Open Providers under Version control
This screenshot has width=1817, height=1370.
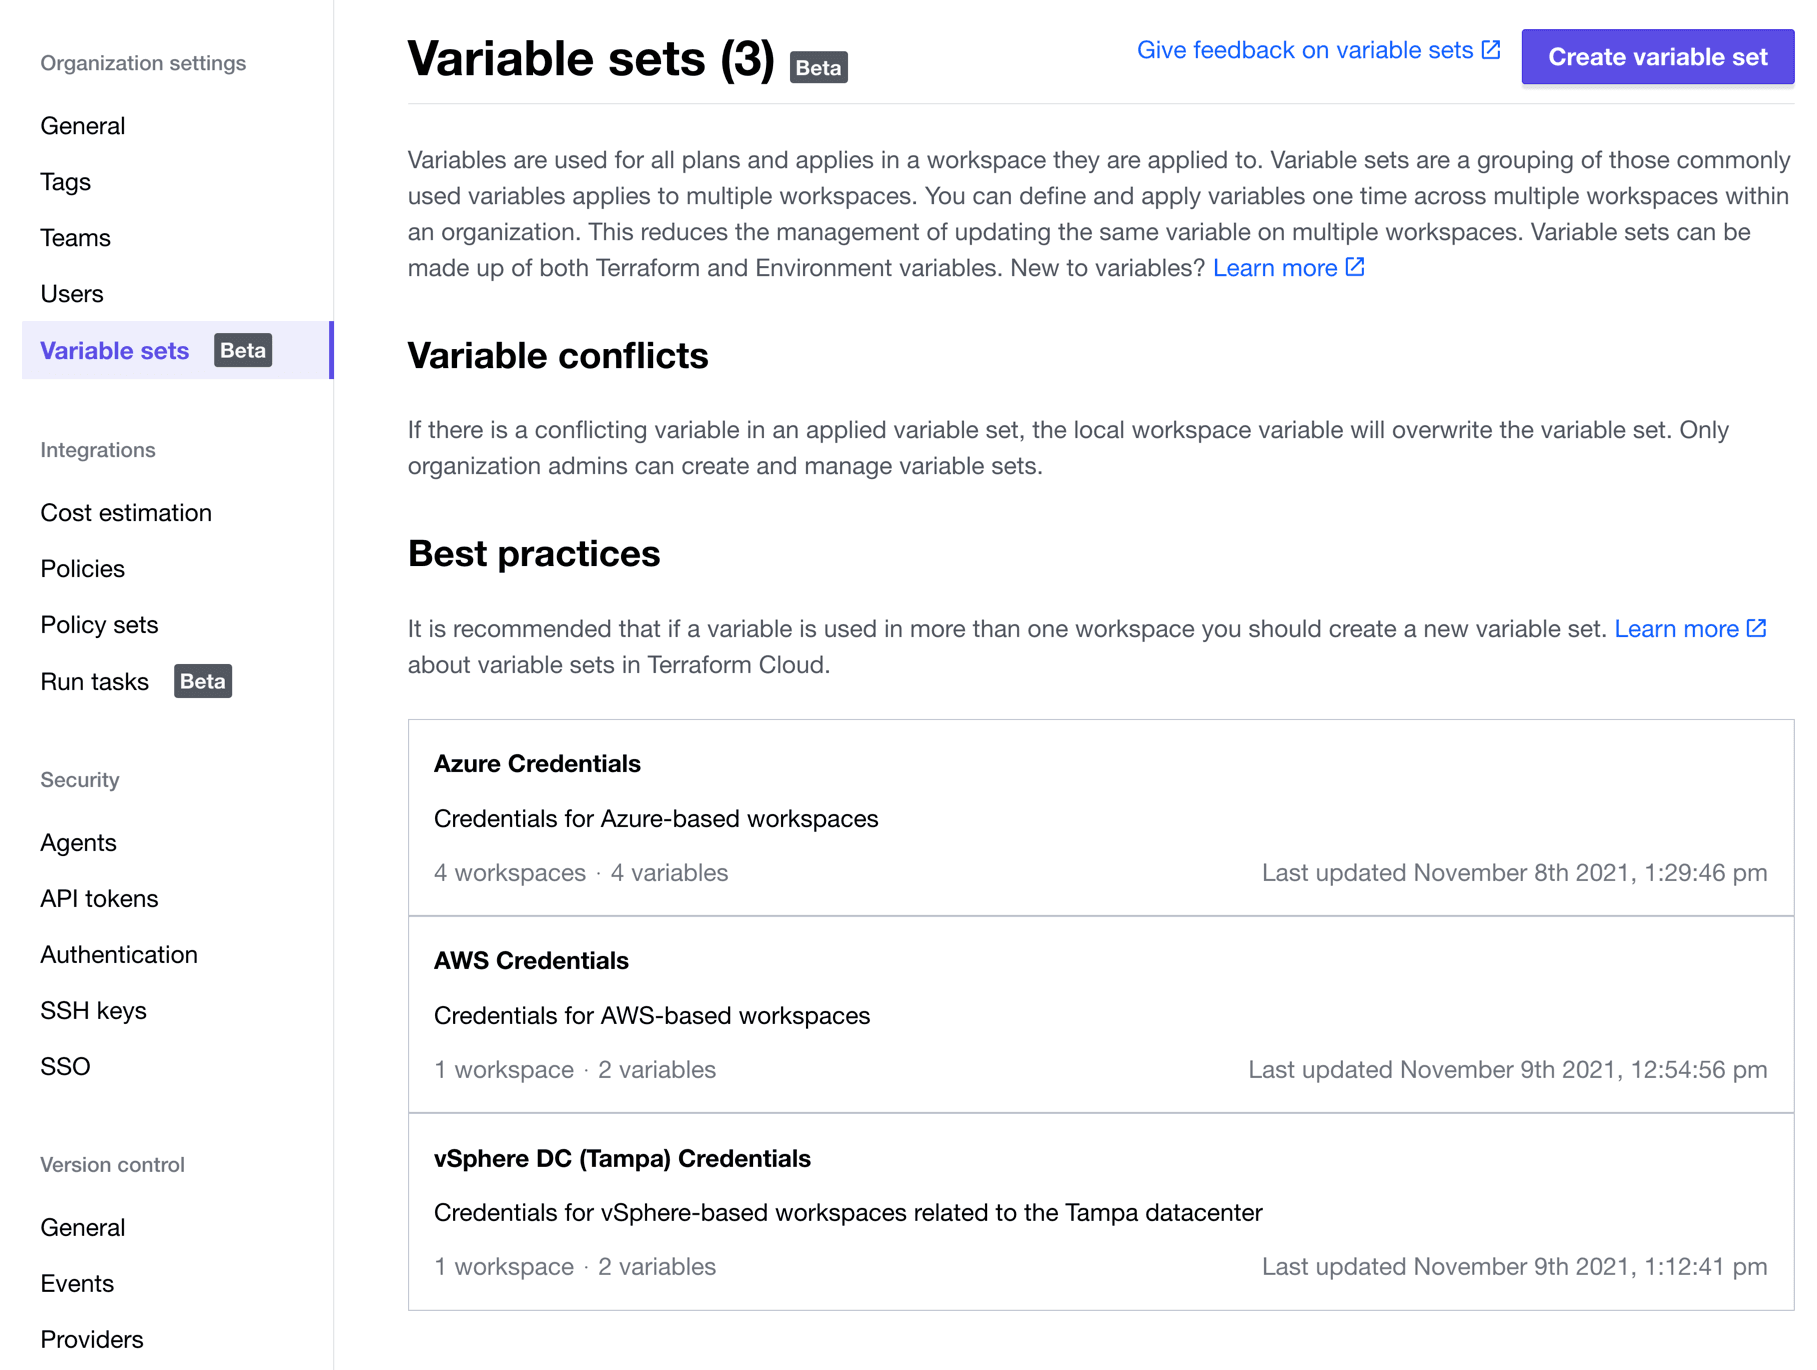point(92,1339)
